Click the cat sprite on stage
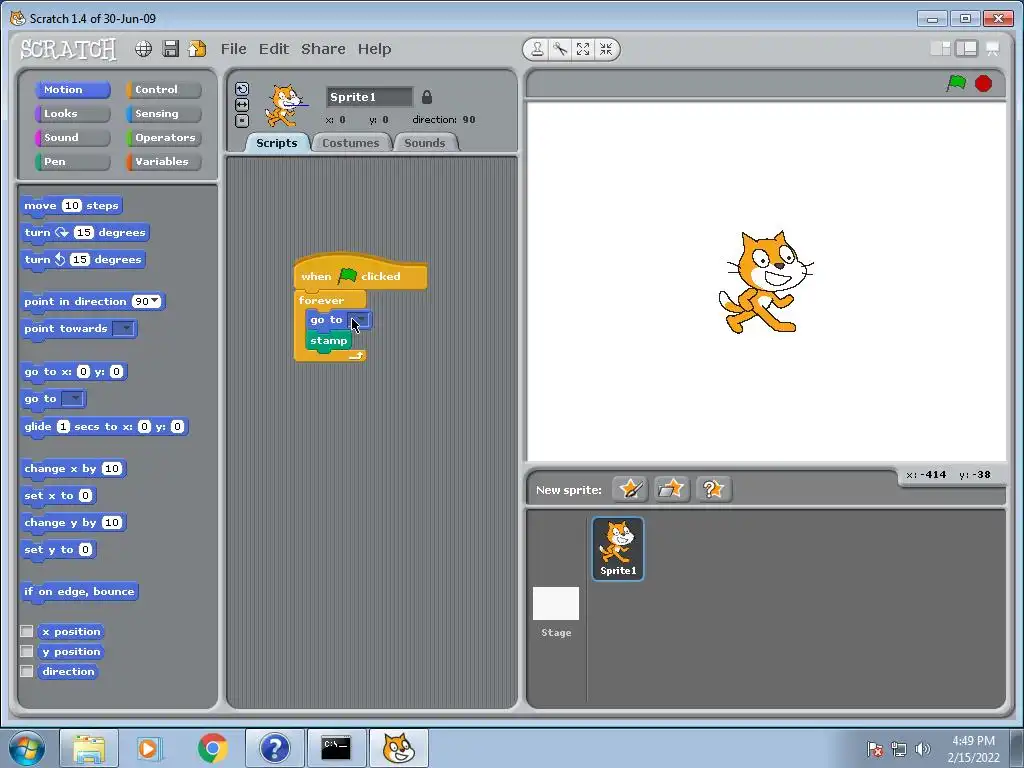 click(x=765, y=282)
